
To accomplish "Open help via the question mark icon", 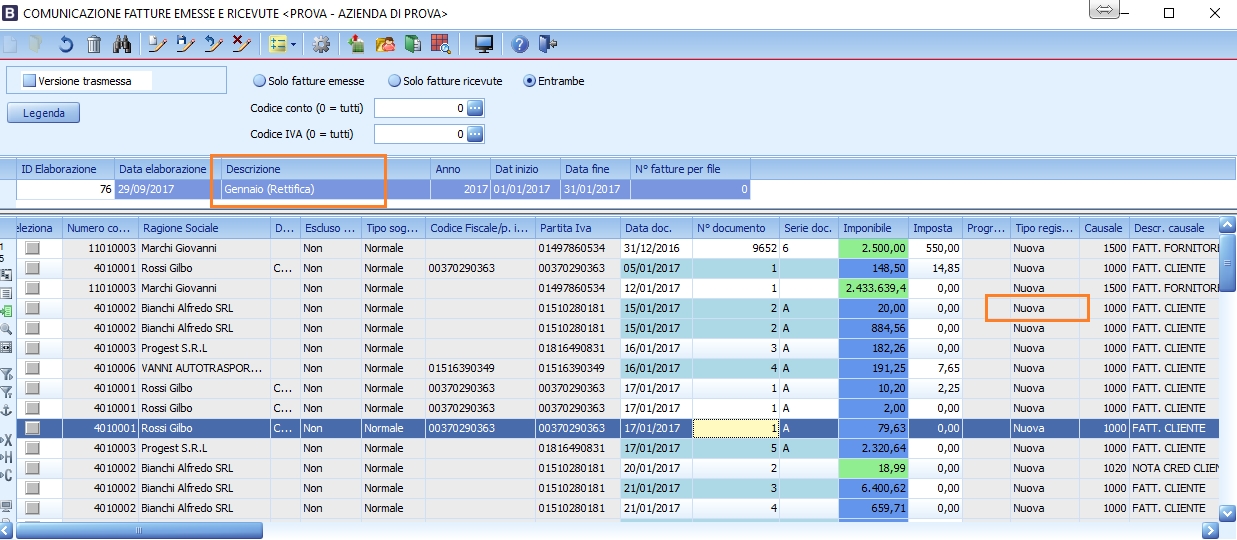I will (x=519, y=44).
